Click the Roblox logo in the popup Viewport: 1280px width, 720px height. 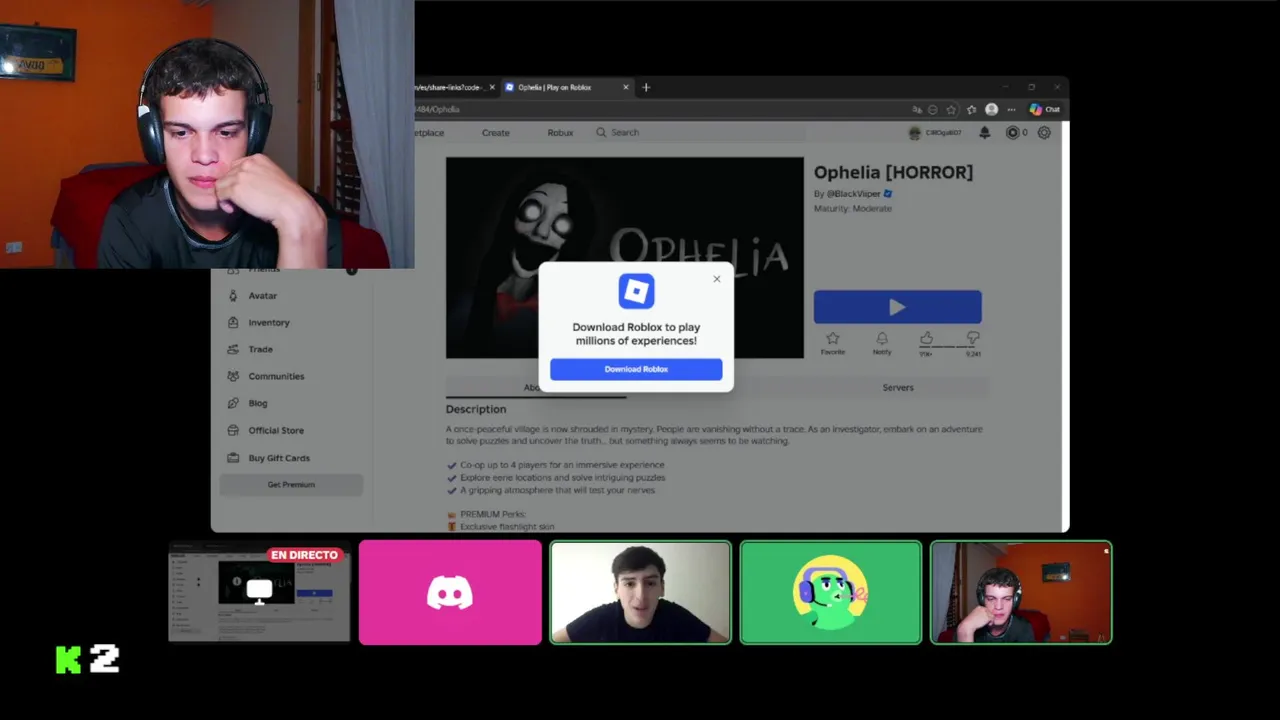pyautogui.click(x=636, y=291)
